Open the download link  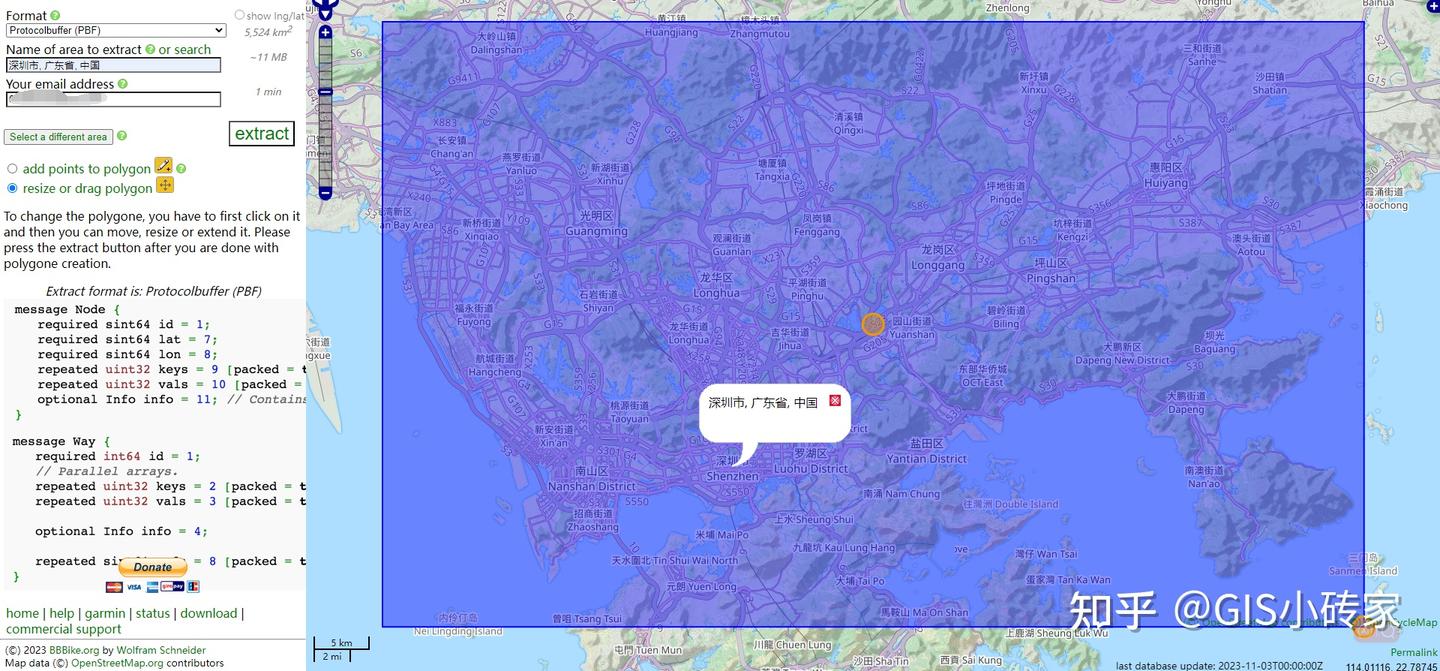(x=209, y=613)
